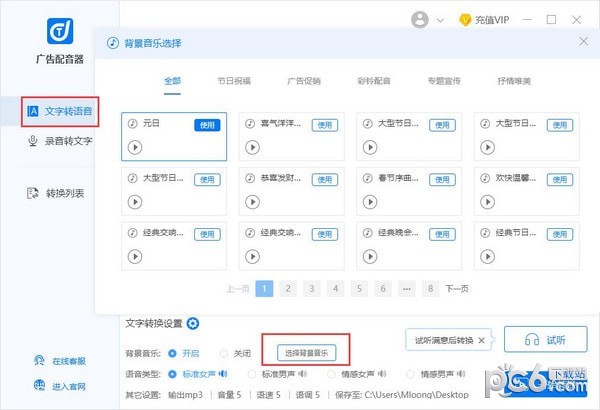The image size is (600, 410).
Task: Switch to the 抒情唯美 tab
Action: pyautogui.click(x=514, y=81)
